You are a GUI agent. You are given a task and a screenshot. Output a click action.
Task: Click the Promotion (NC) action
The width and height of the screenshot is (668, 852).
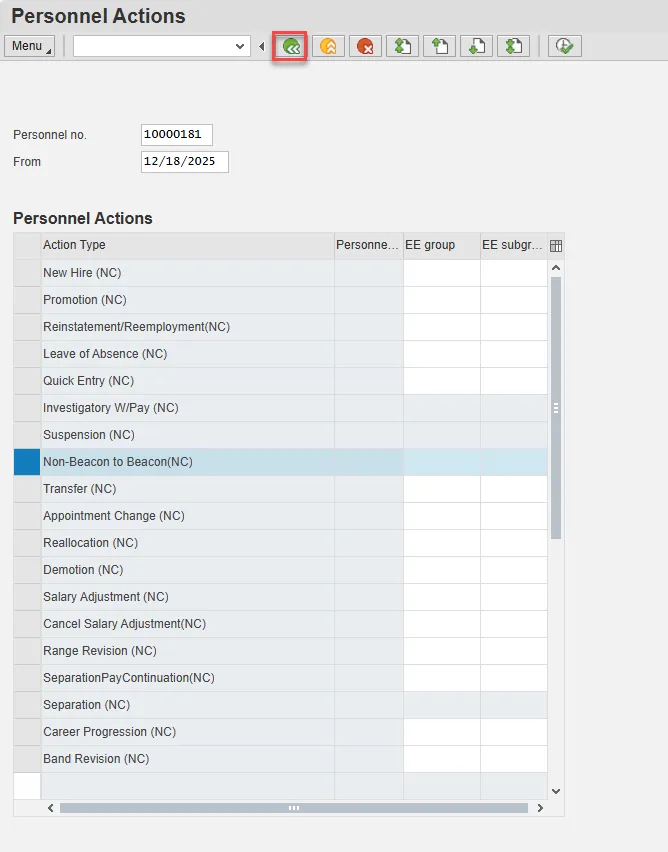[x=85, y=300]
